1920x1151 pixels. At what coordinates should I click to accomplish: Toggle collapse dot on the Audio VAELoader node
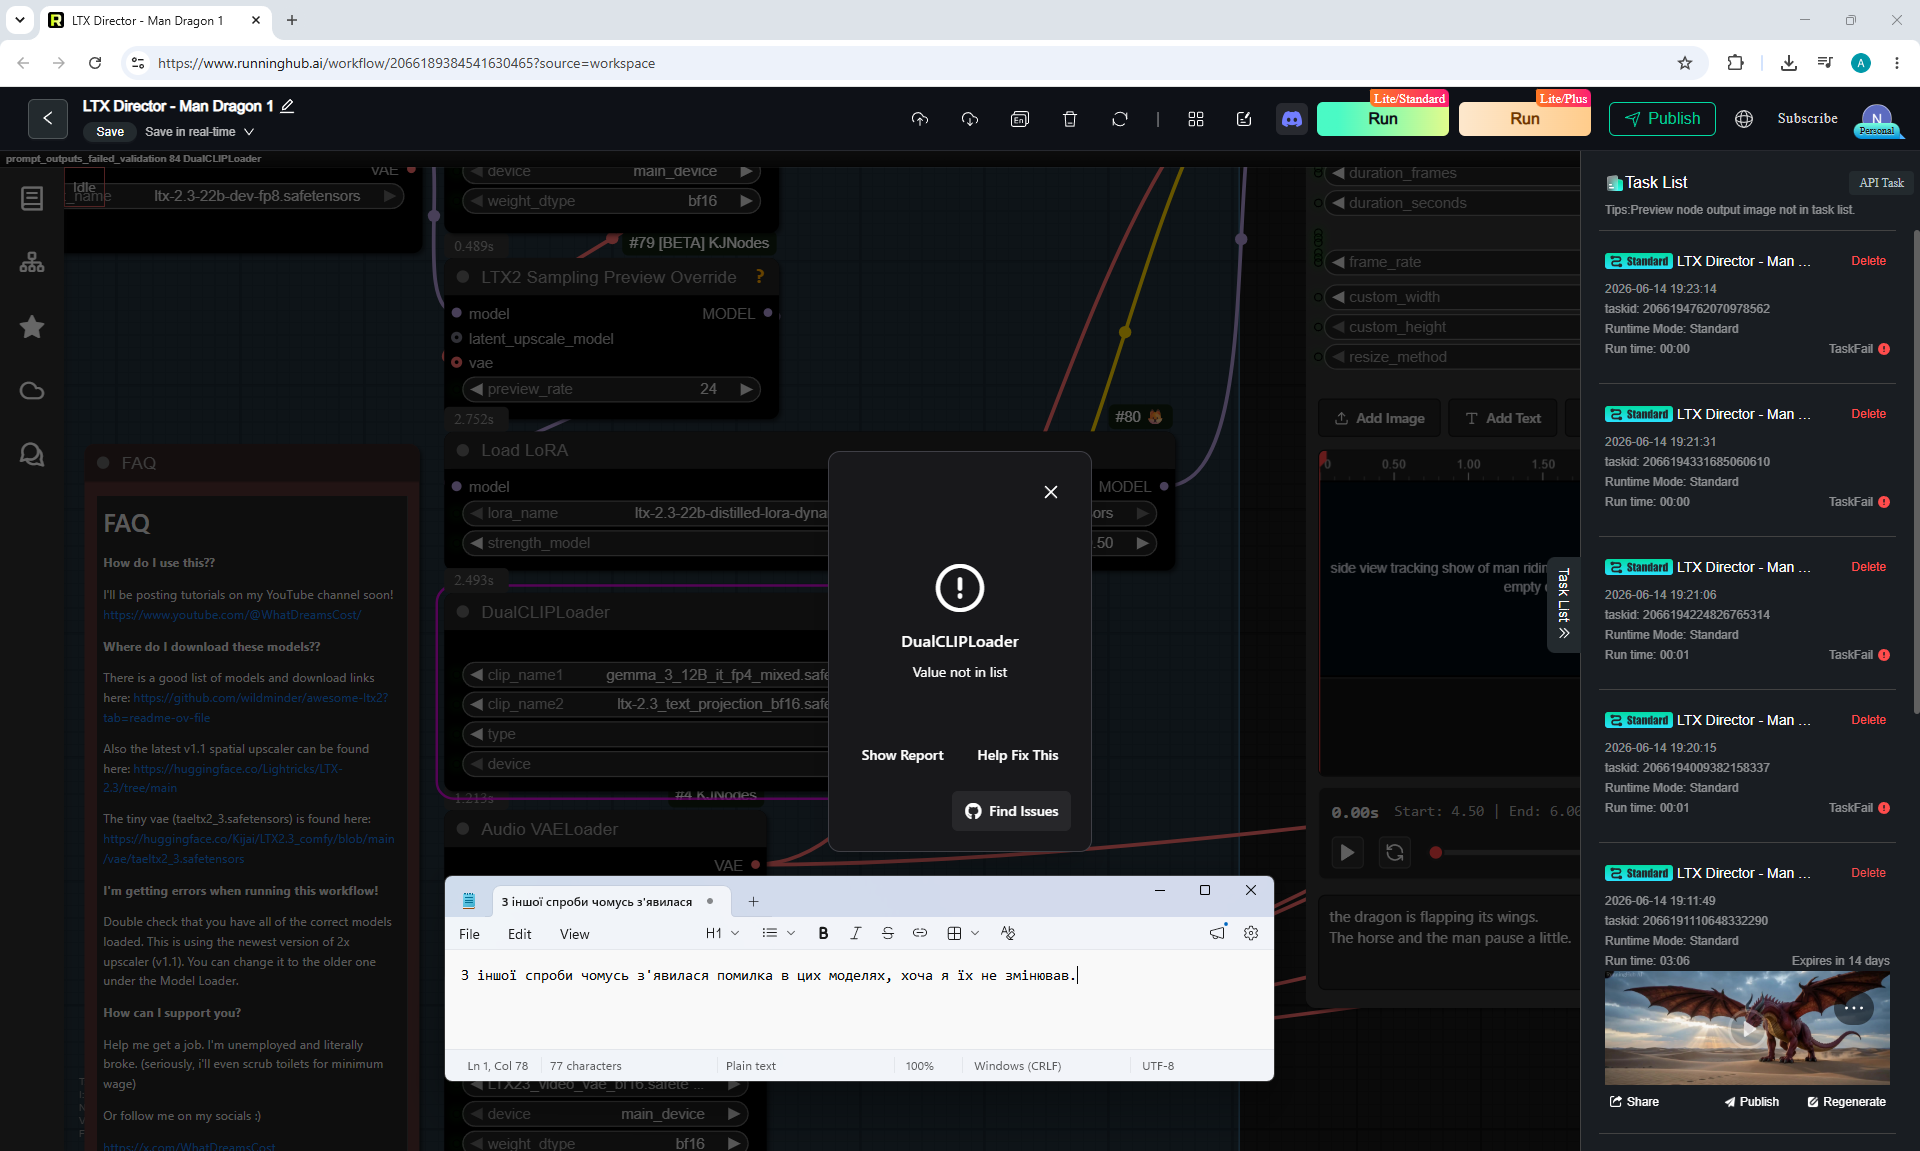(463, 829)
